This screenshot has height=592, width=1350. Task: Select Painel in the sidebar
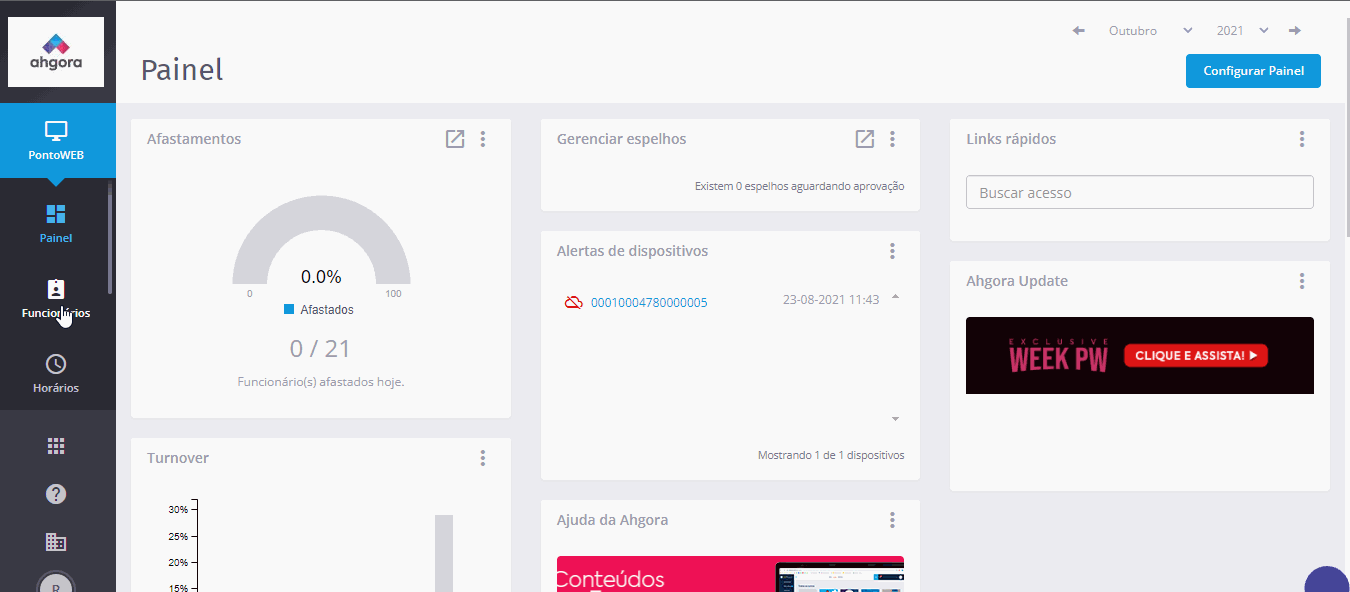(56, 224)
